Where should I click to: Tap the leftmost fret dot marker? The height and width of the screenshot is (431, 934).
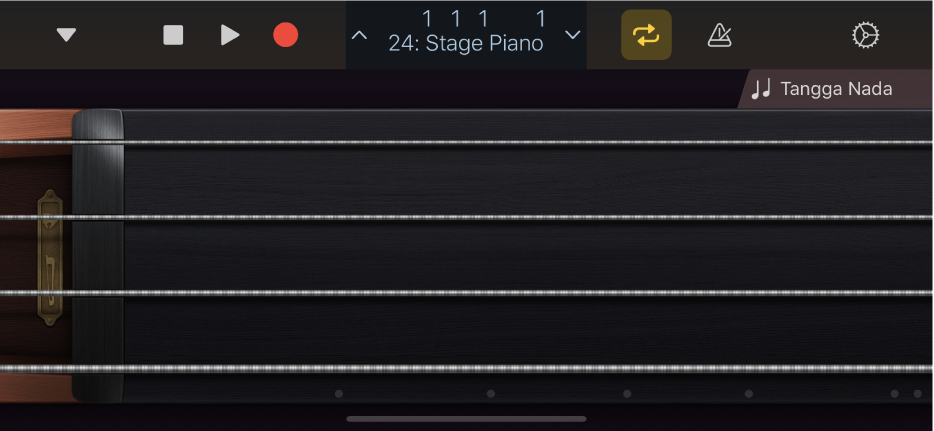[338, 394]
